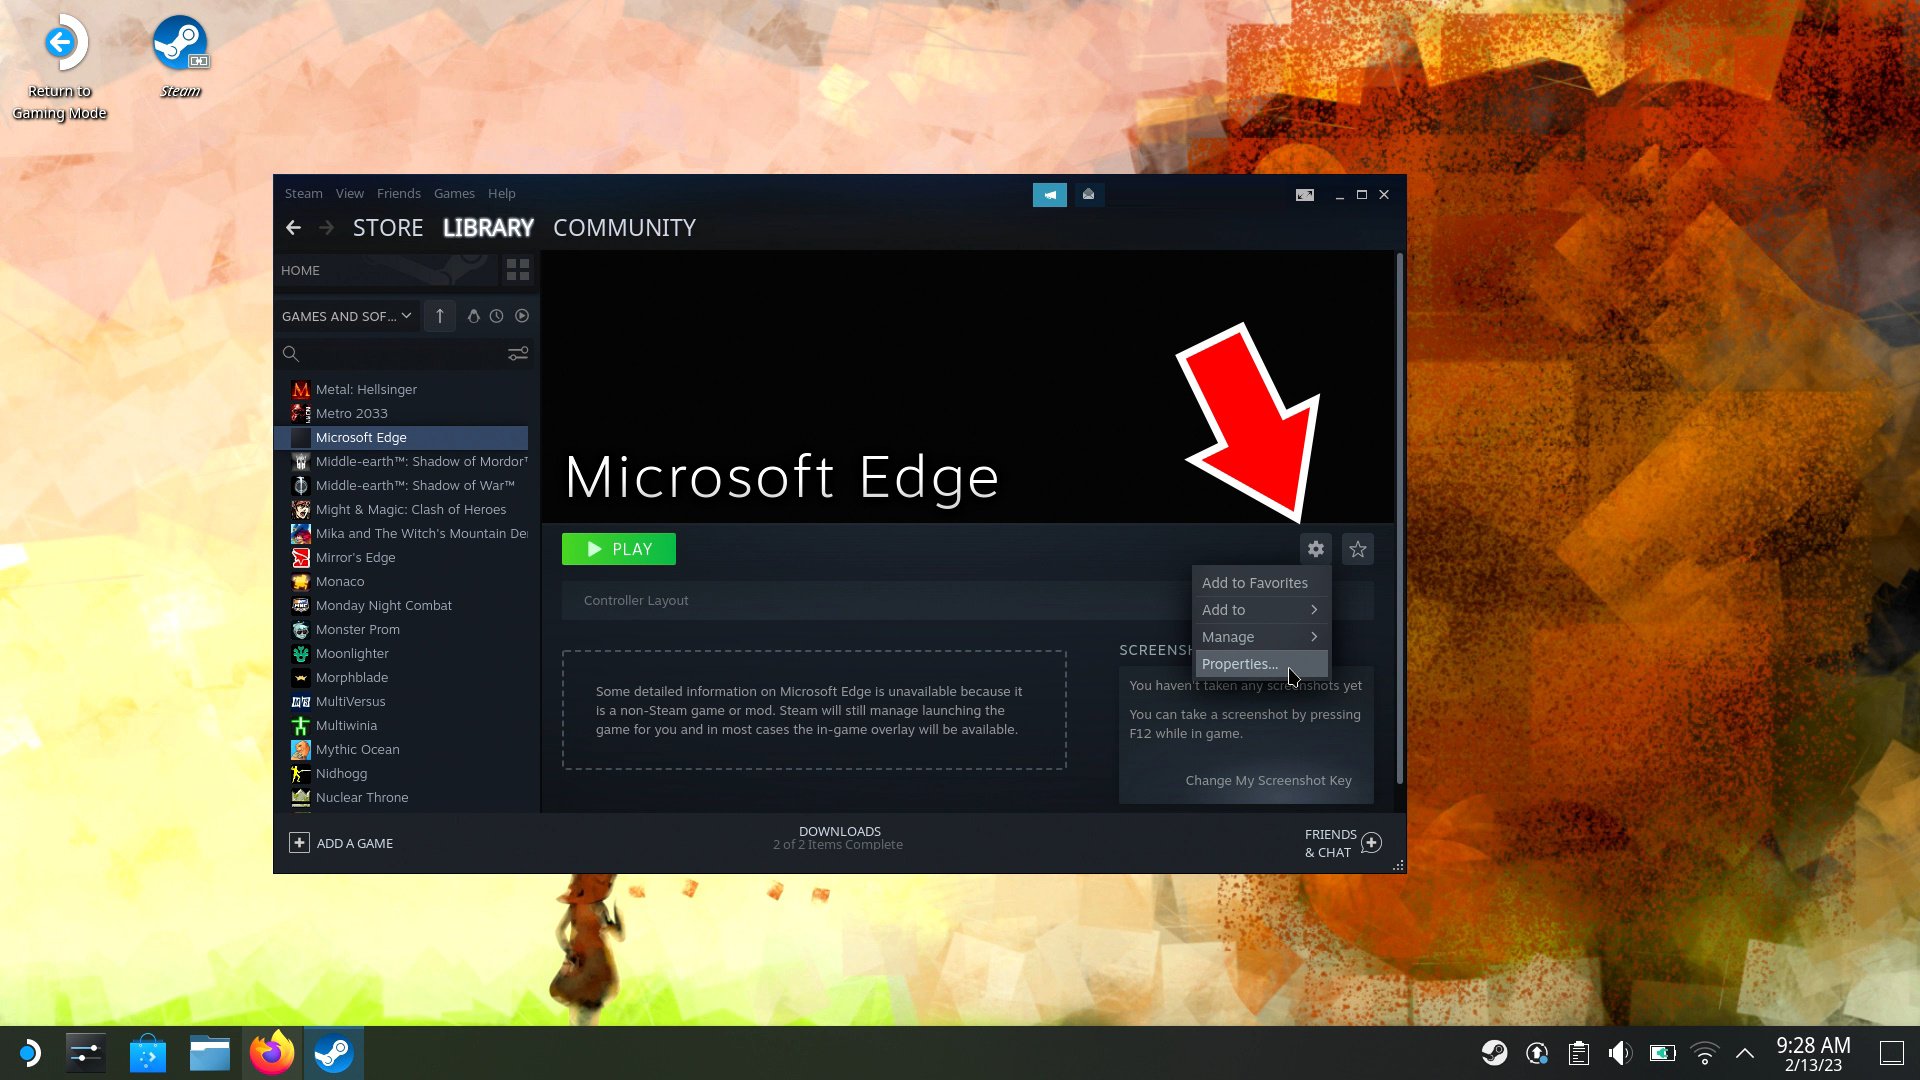Viewport: 1920px width, 1080px height.
Task: Expand the Add to submenu arrow
Action: pyautogui.click(x=1313, y=609)
